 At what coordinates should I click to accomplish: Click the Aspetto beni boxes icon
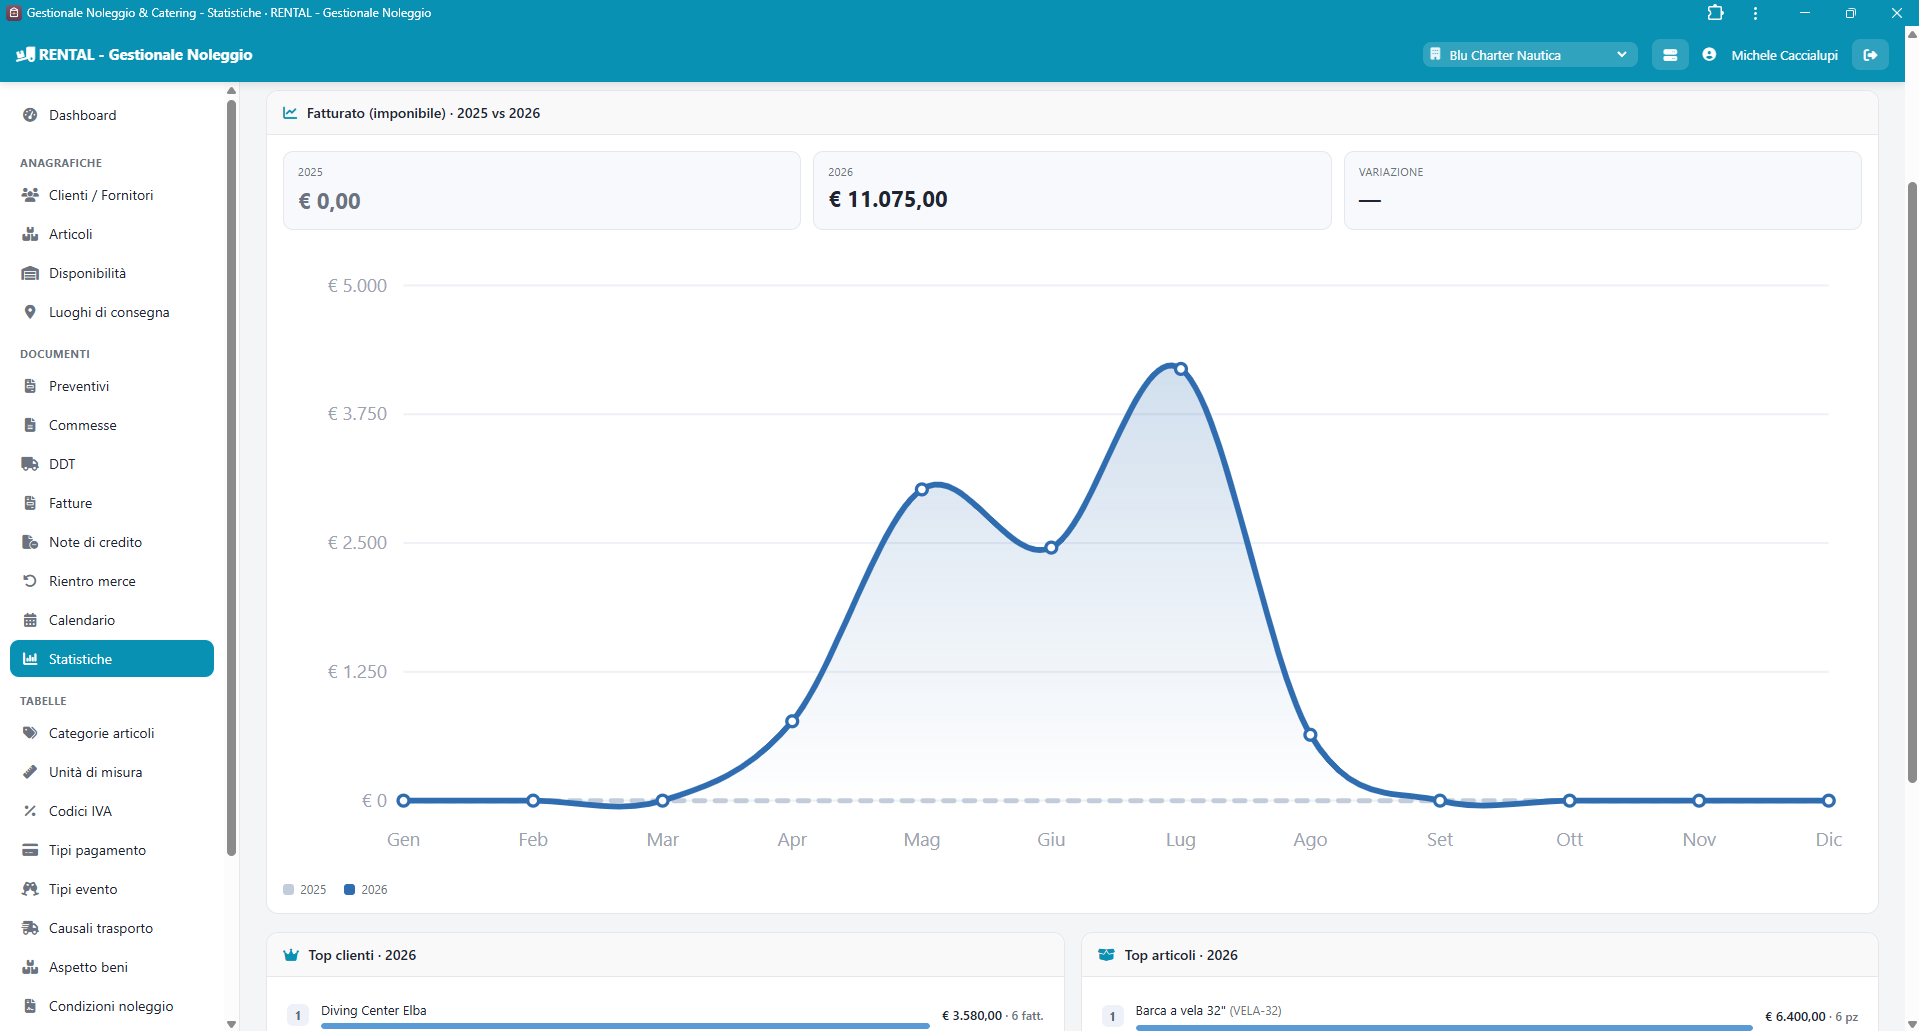[x=30, y=967]
